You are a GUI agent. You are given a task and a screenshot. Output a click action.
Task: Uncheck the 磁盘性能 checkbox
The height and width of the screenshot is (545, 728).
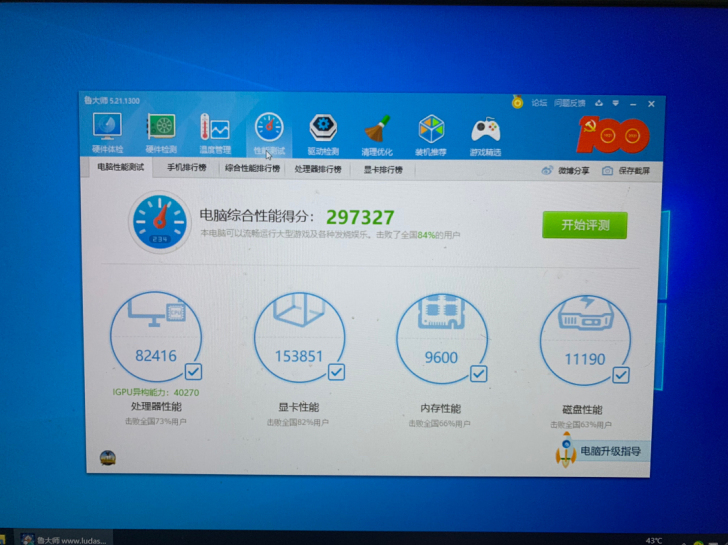[621, 375]
